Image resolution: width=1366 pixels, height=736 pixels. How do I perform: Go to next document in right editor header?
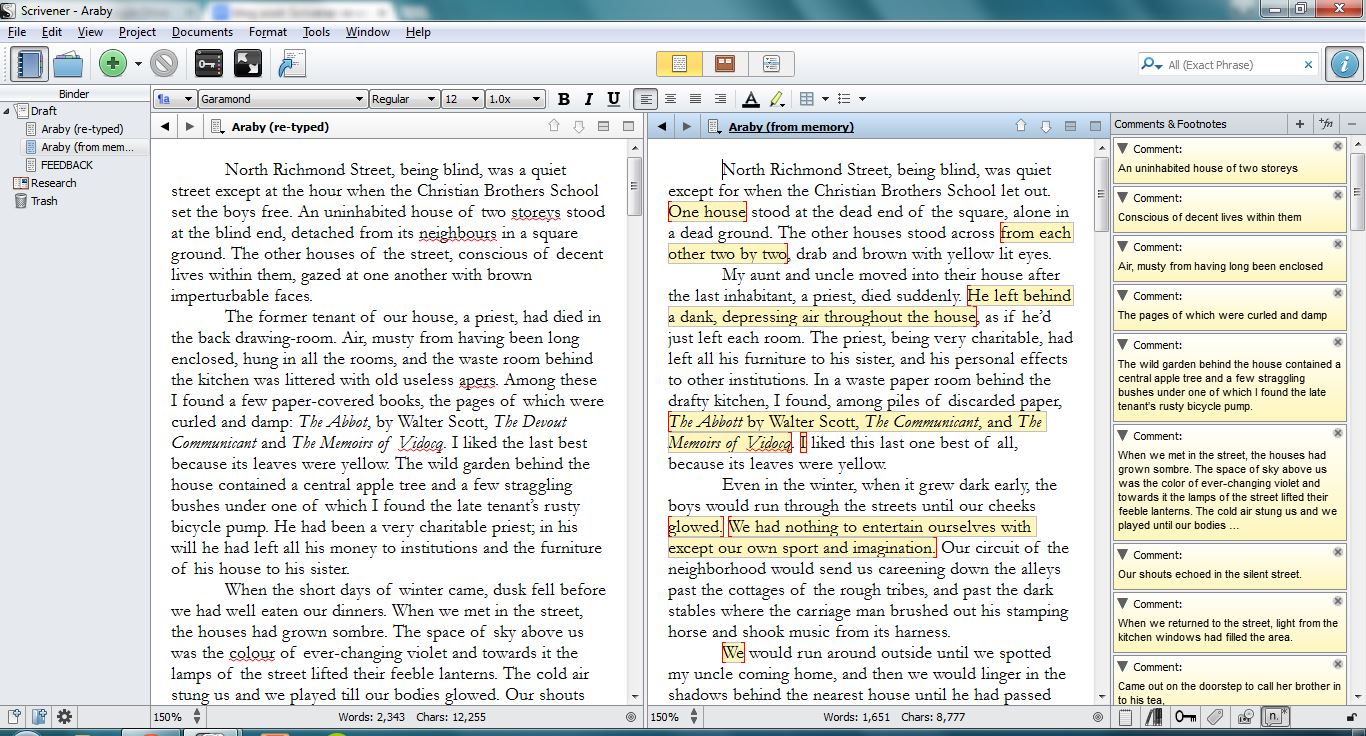pos(1046,127)
